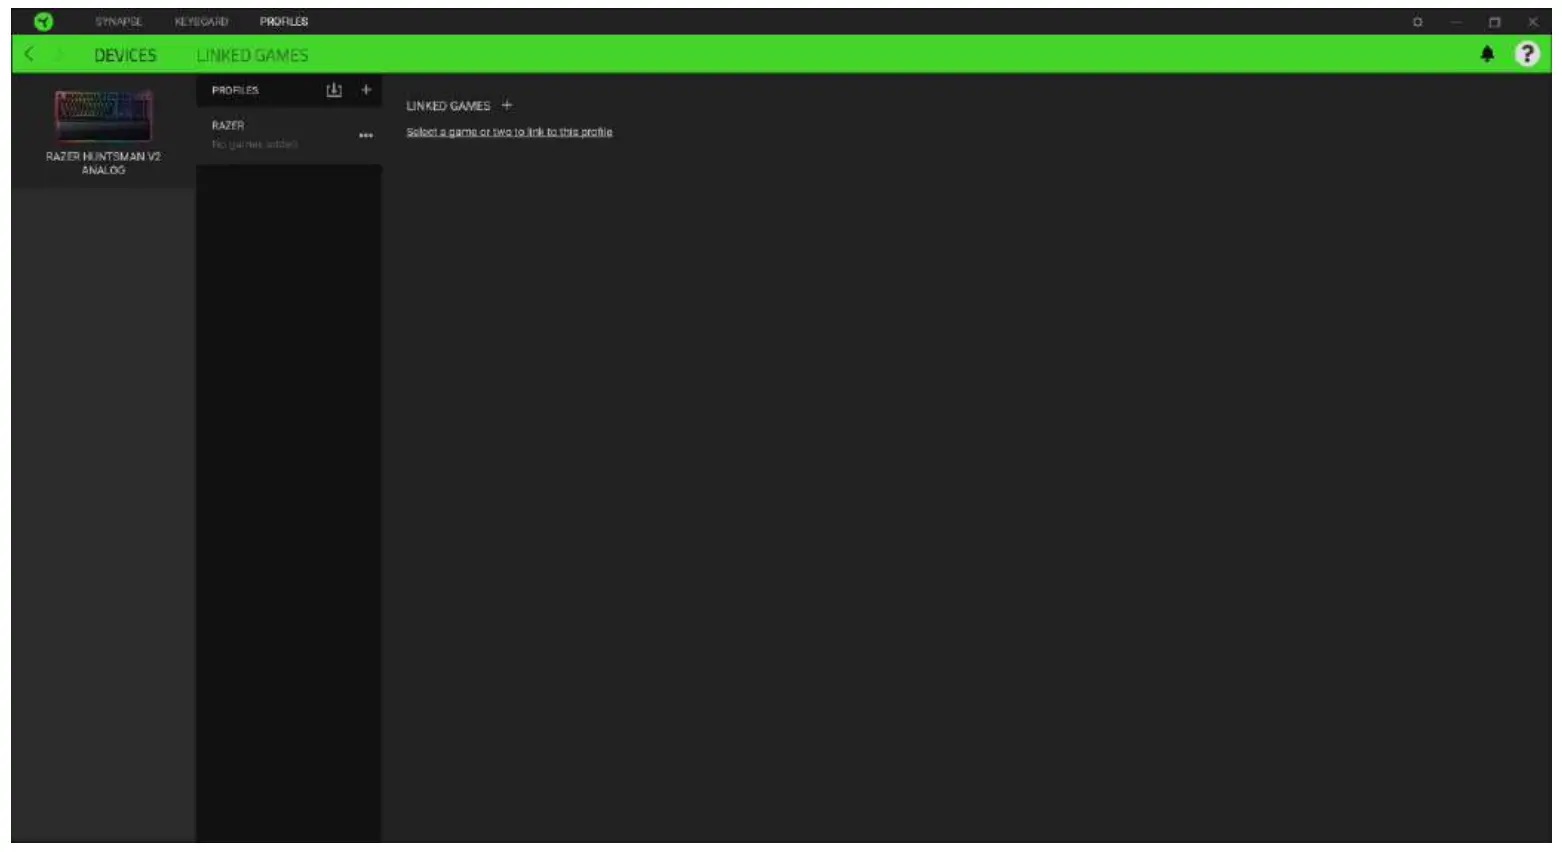1562x852 pixels.
Task: Go back with the left arrow
Action: 29,54
